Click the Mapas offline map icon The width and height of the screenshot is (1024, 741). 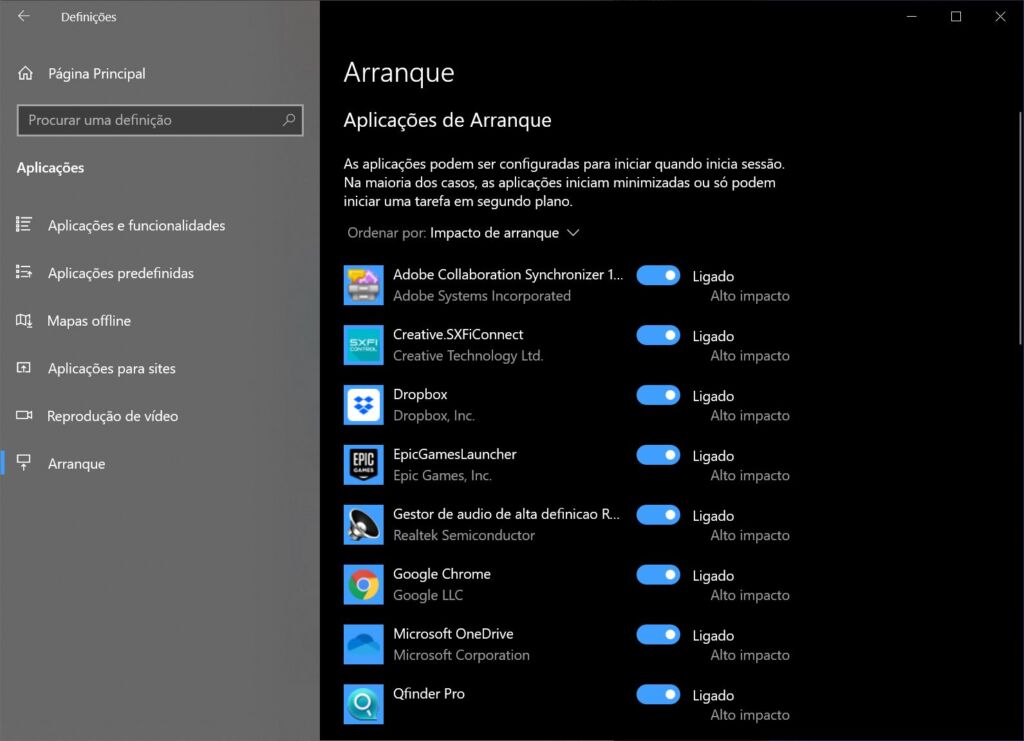24,320
